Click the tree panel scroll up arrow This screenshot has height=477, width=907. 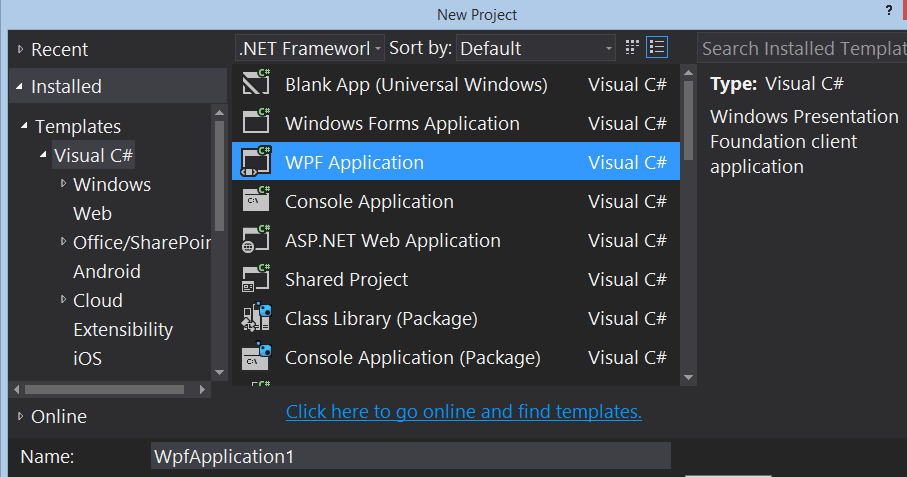point(219,112)
